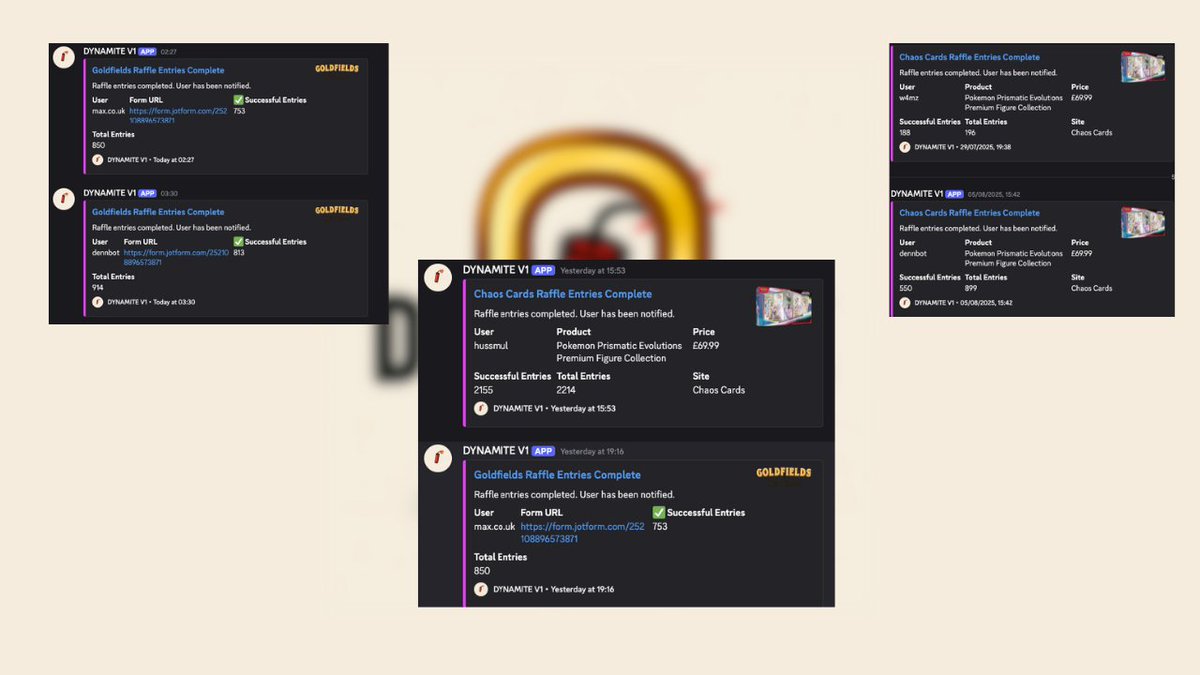This screenshot has width=1200, height=675.
Task: Click the DYNAMITE V1 username at 03:30
Action: (109, 193)
